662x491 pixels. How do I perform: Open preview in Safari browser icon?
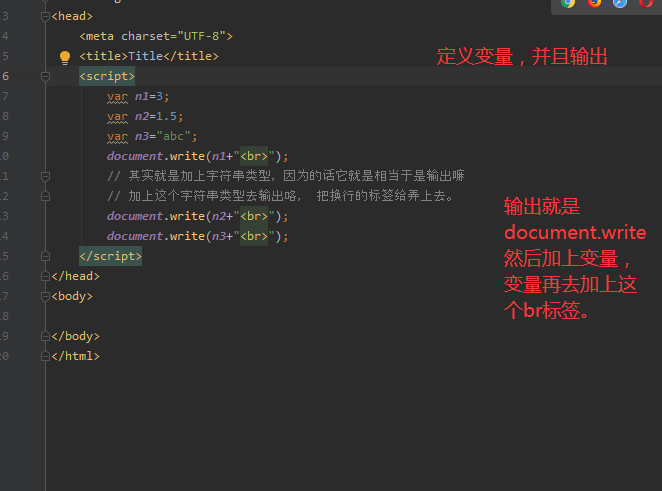click(620, 3)
